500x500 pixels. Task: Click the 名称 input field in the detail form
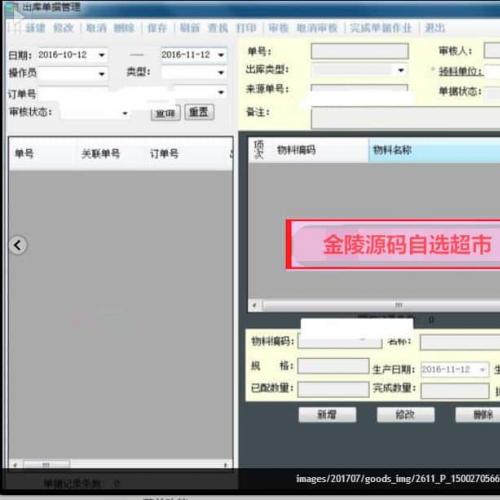tap(460, 342)
